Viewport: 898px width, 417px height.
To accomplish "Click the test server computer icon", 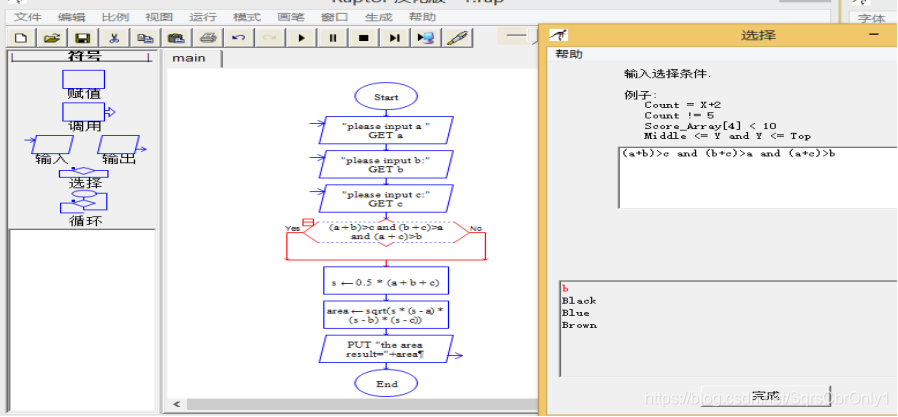I will (426, 38).
